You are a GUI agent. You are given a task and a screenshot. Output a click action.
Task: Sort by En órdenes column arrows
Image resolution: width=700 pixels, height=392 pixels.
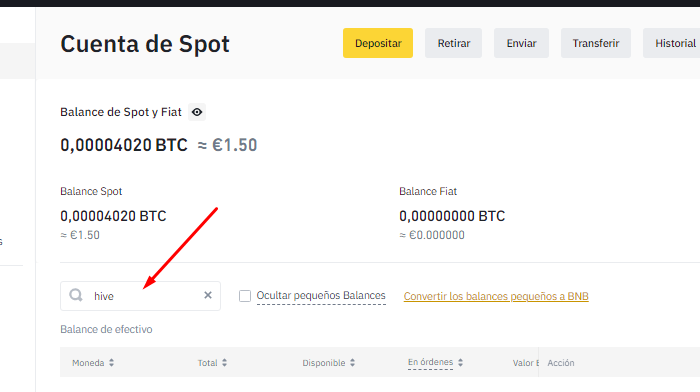point(460,363)
